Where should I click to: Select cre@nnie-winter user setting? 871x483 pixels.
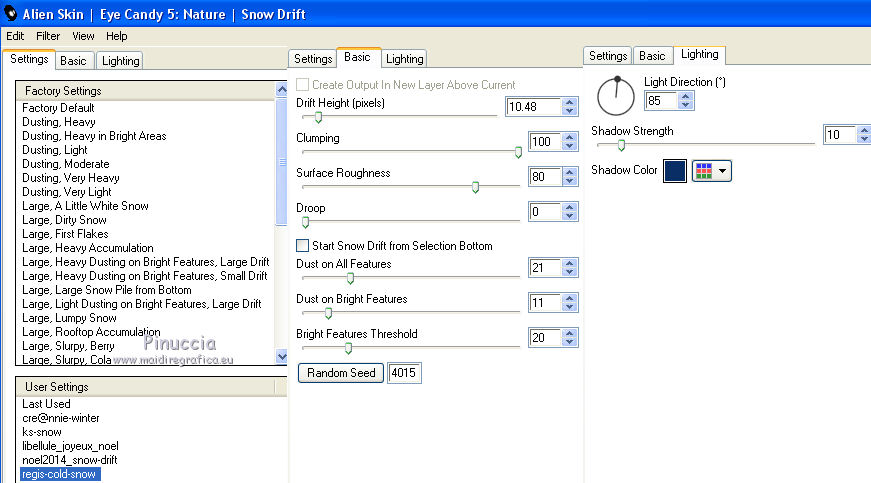coord(61,417)
